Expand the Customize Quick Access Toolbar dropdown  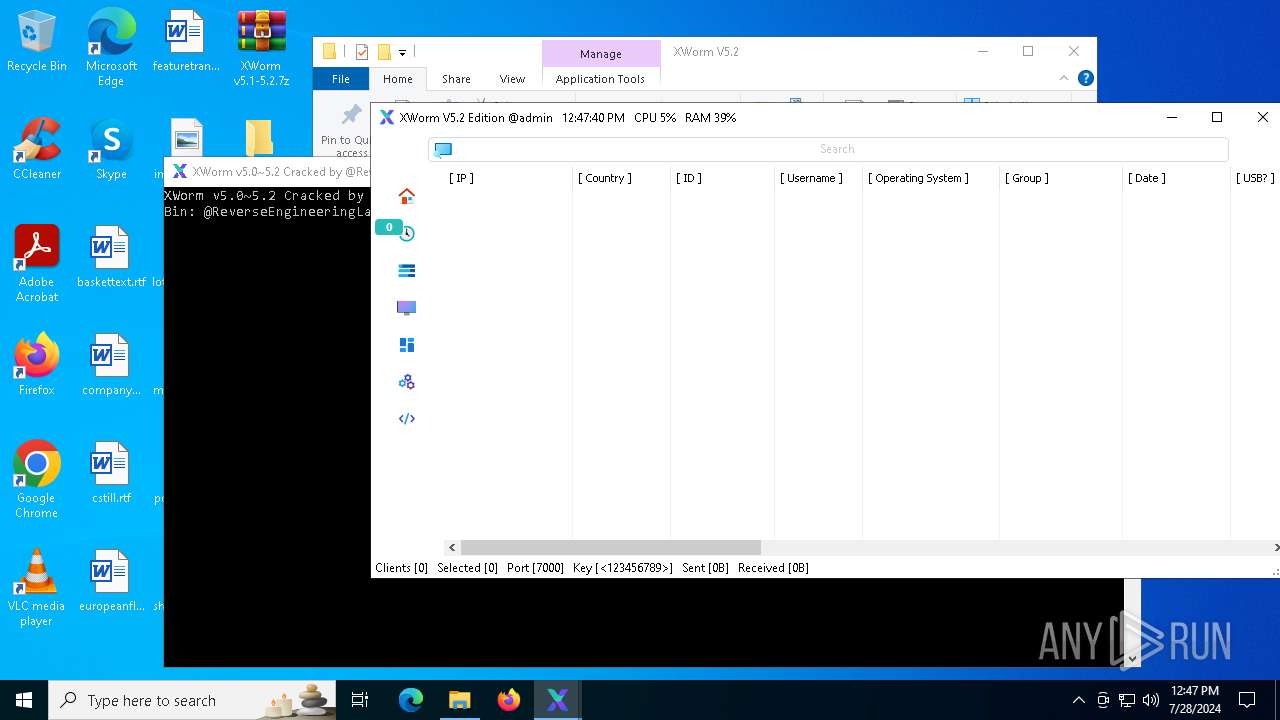coord(402,52)
